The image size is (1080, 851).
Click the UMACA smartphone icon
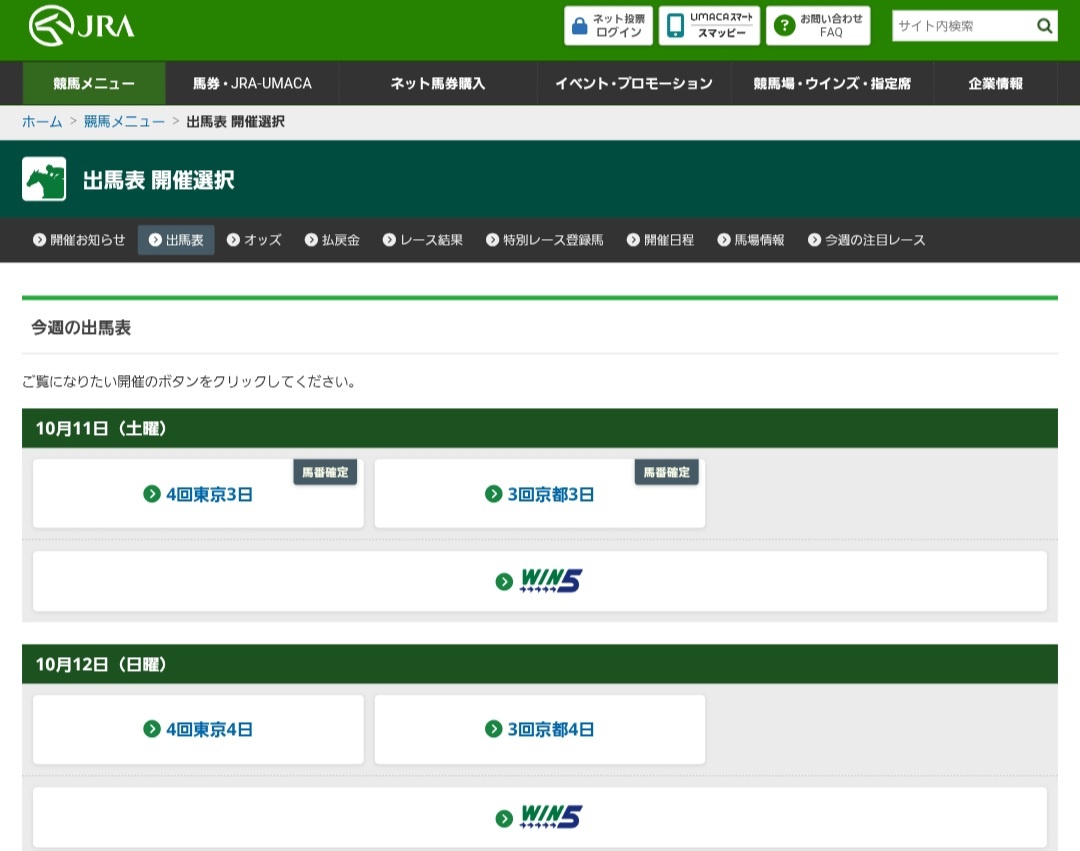pyautogui.click(x=676, y=25)
